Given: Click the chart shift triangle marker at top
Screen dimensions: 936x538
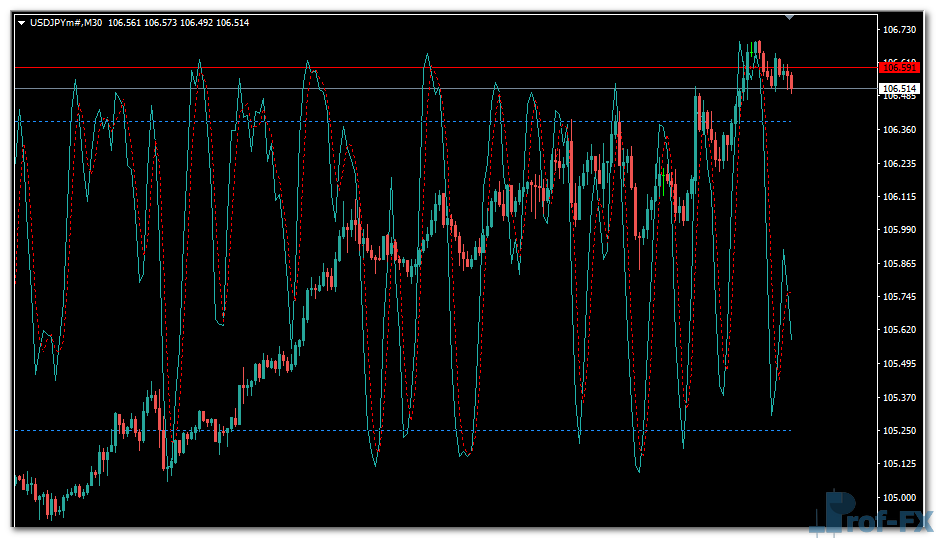Looking at the screenshot, I should (790, 17).
